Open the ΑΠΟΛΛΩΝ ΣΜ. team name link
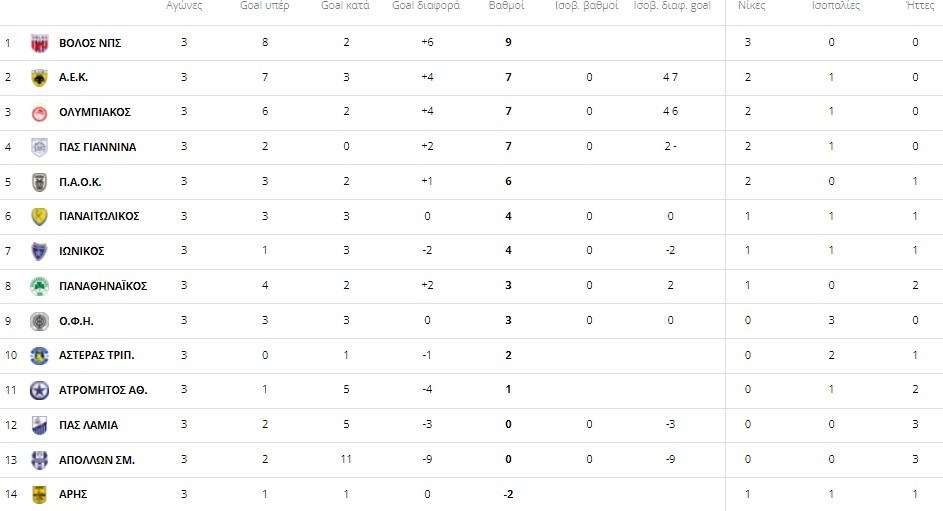The width and height of the screenshot is (943, 511). [x=97, y=460]
